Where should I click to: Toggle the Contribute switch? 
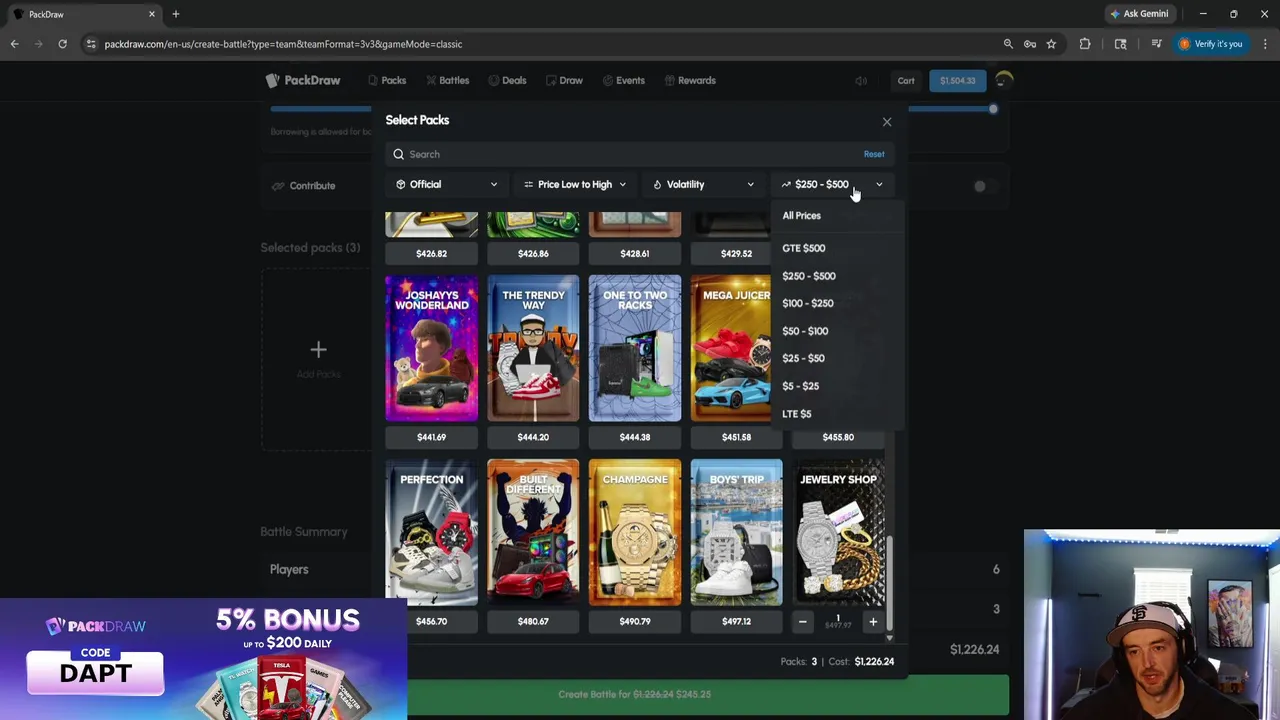click(985, 186)
